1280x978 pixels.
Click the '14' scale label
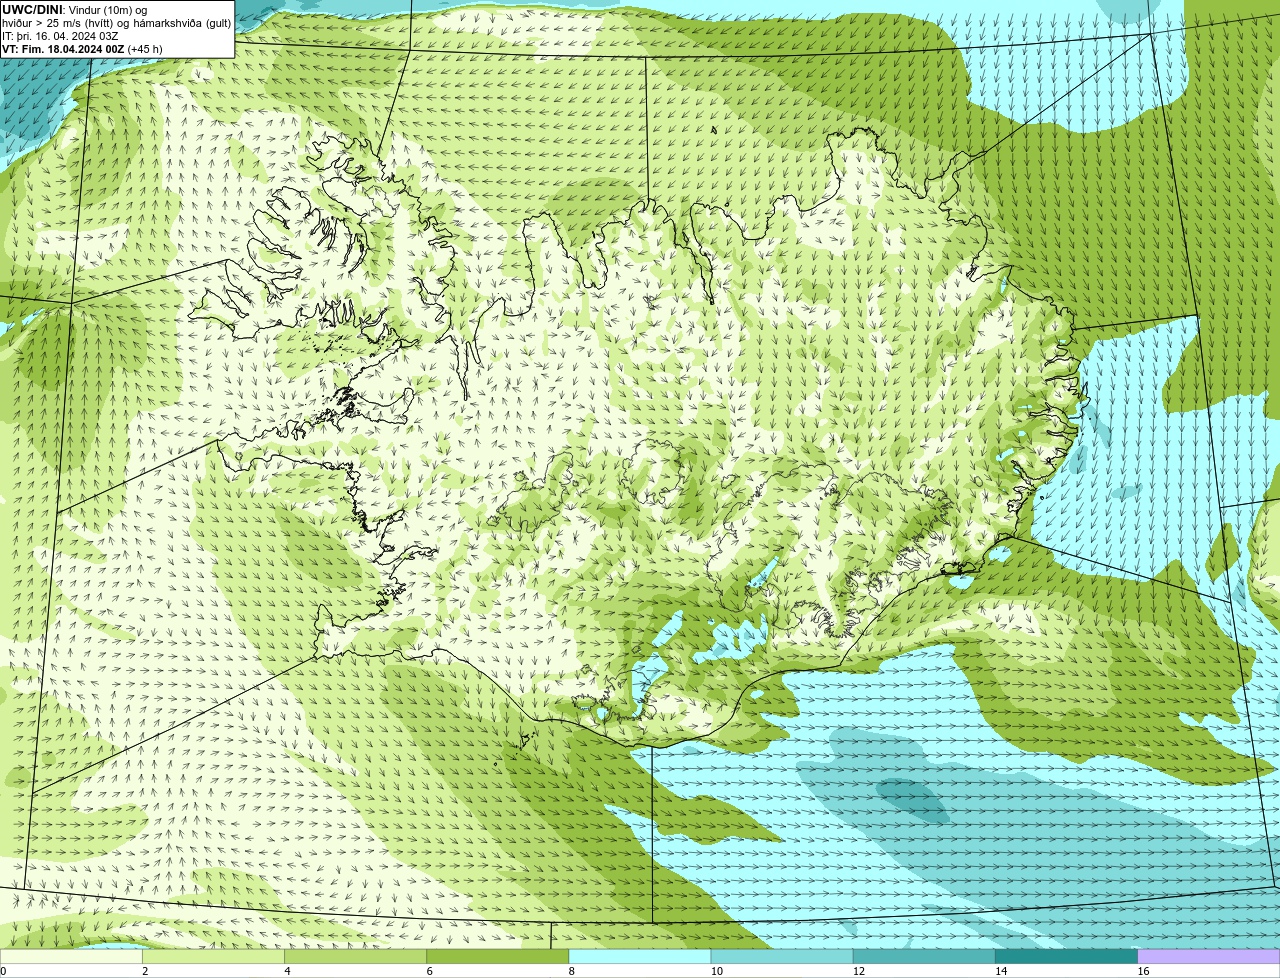pos(1000,971)
